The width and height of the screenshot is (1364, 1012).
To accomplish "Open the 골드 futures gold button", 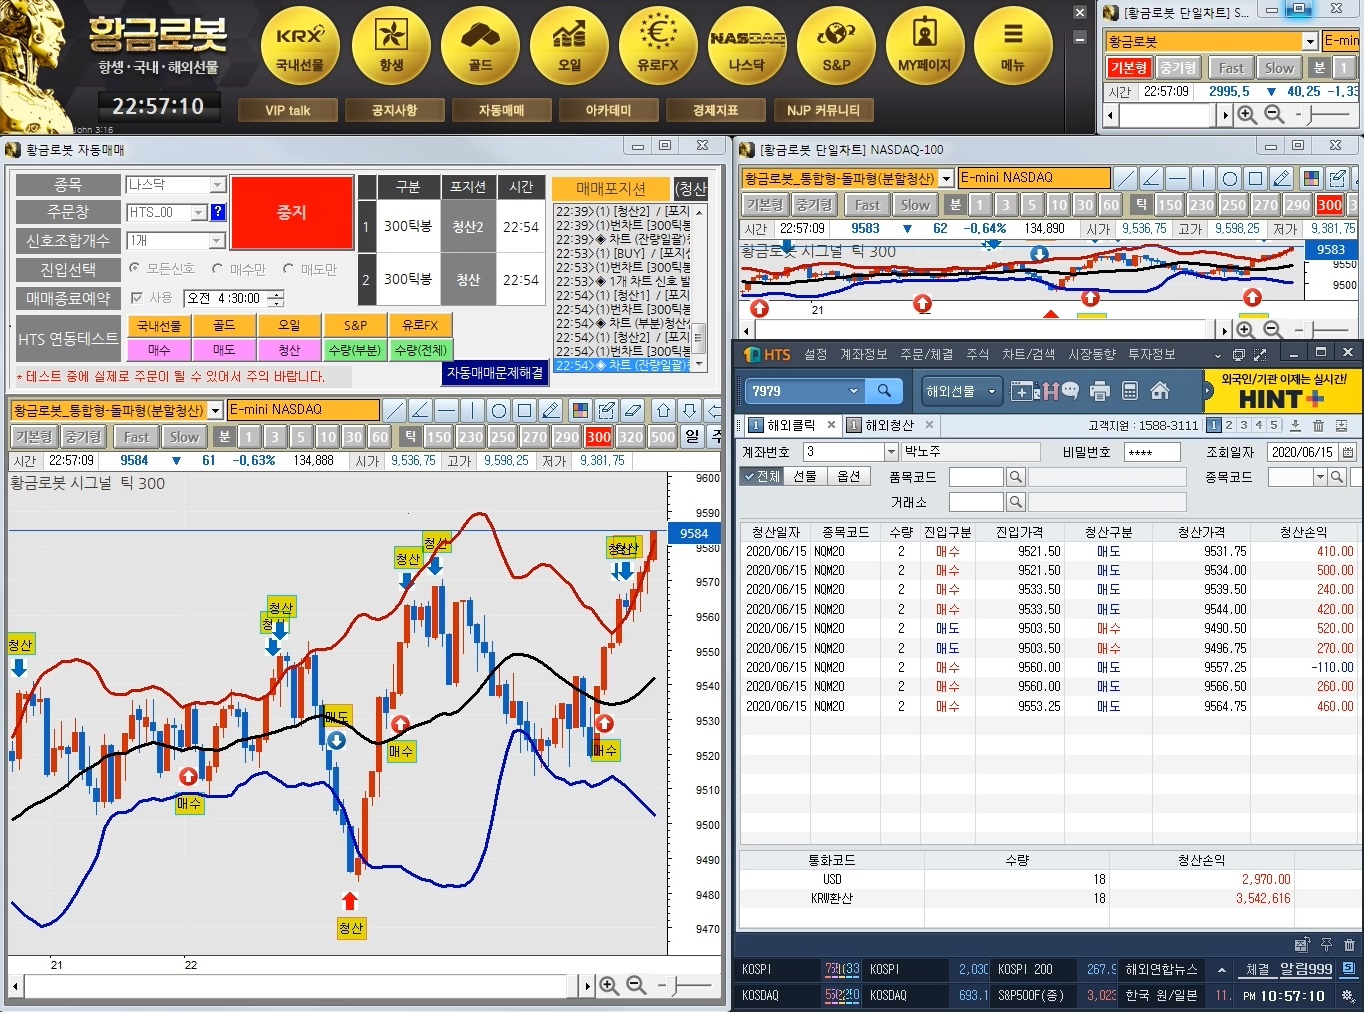I will (480, 46).
